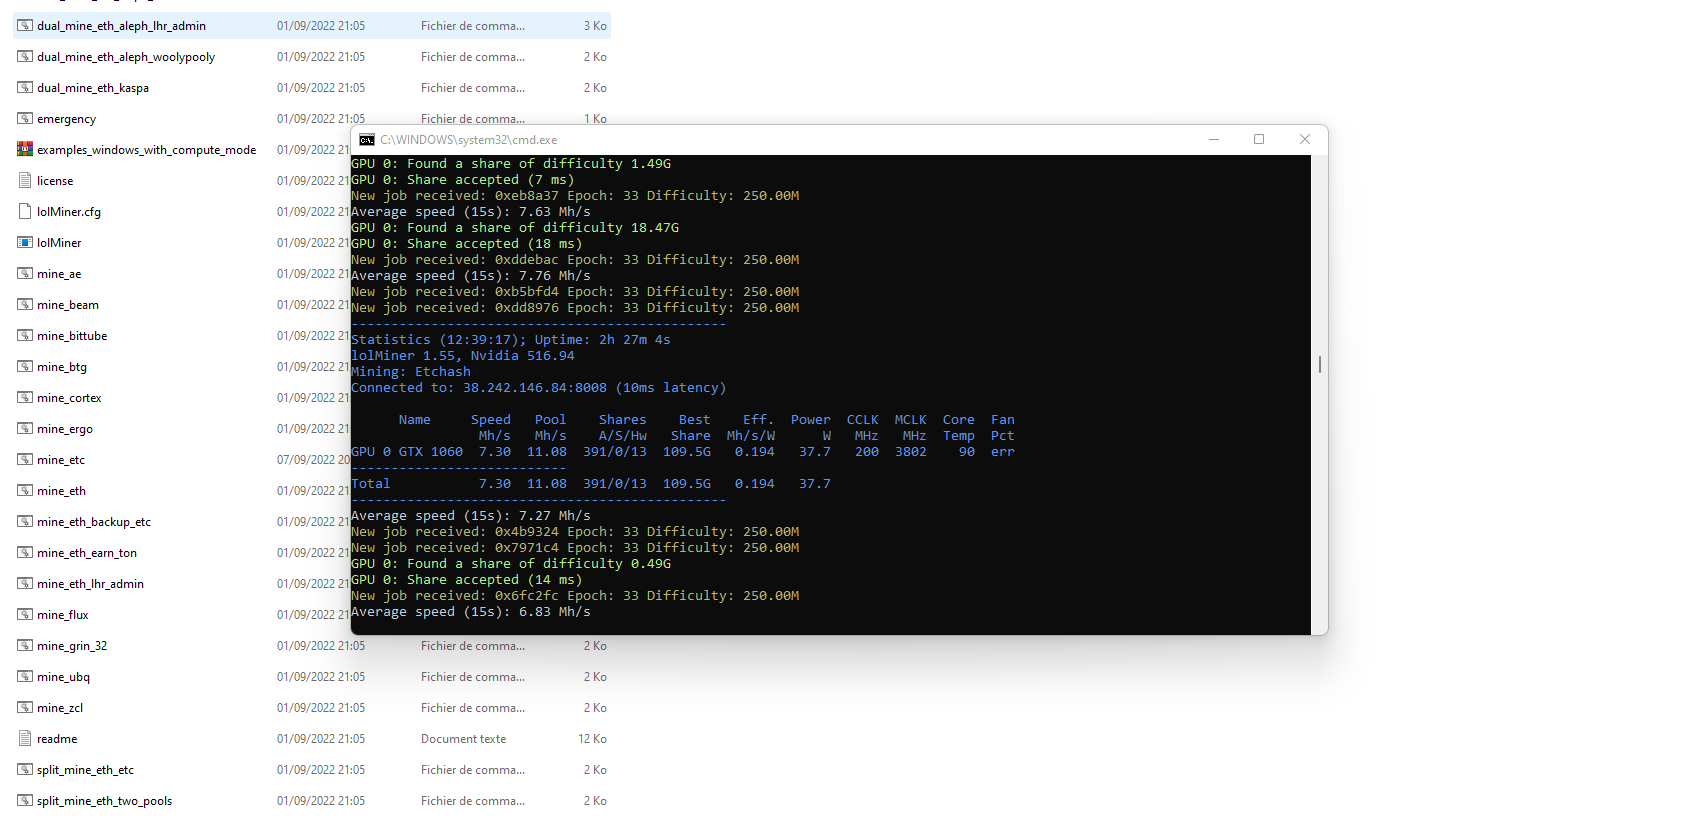Select the mine_ae batch file icon
Image resolution: width=1689 pixels, height=837 pixels.
[25, 274]
